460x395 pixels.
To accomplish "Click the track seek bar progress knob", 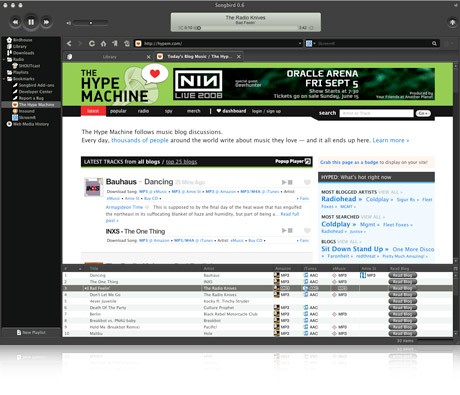I will [x=199, y=28].
